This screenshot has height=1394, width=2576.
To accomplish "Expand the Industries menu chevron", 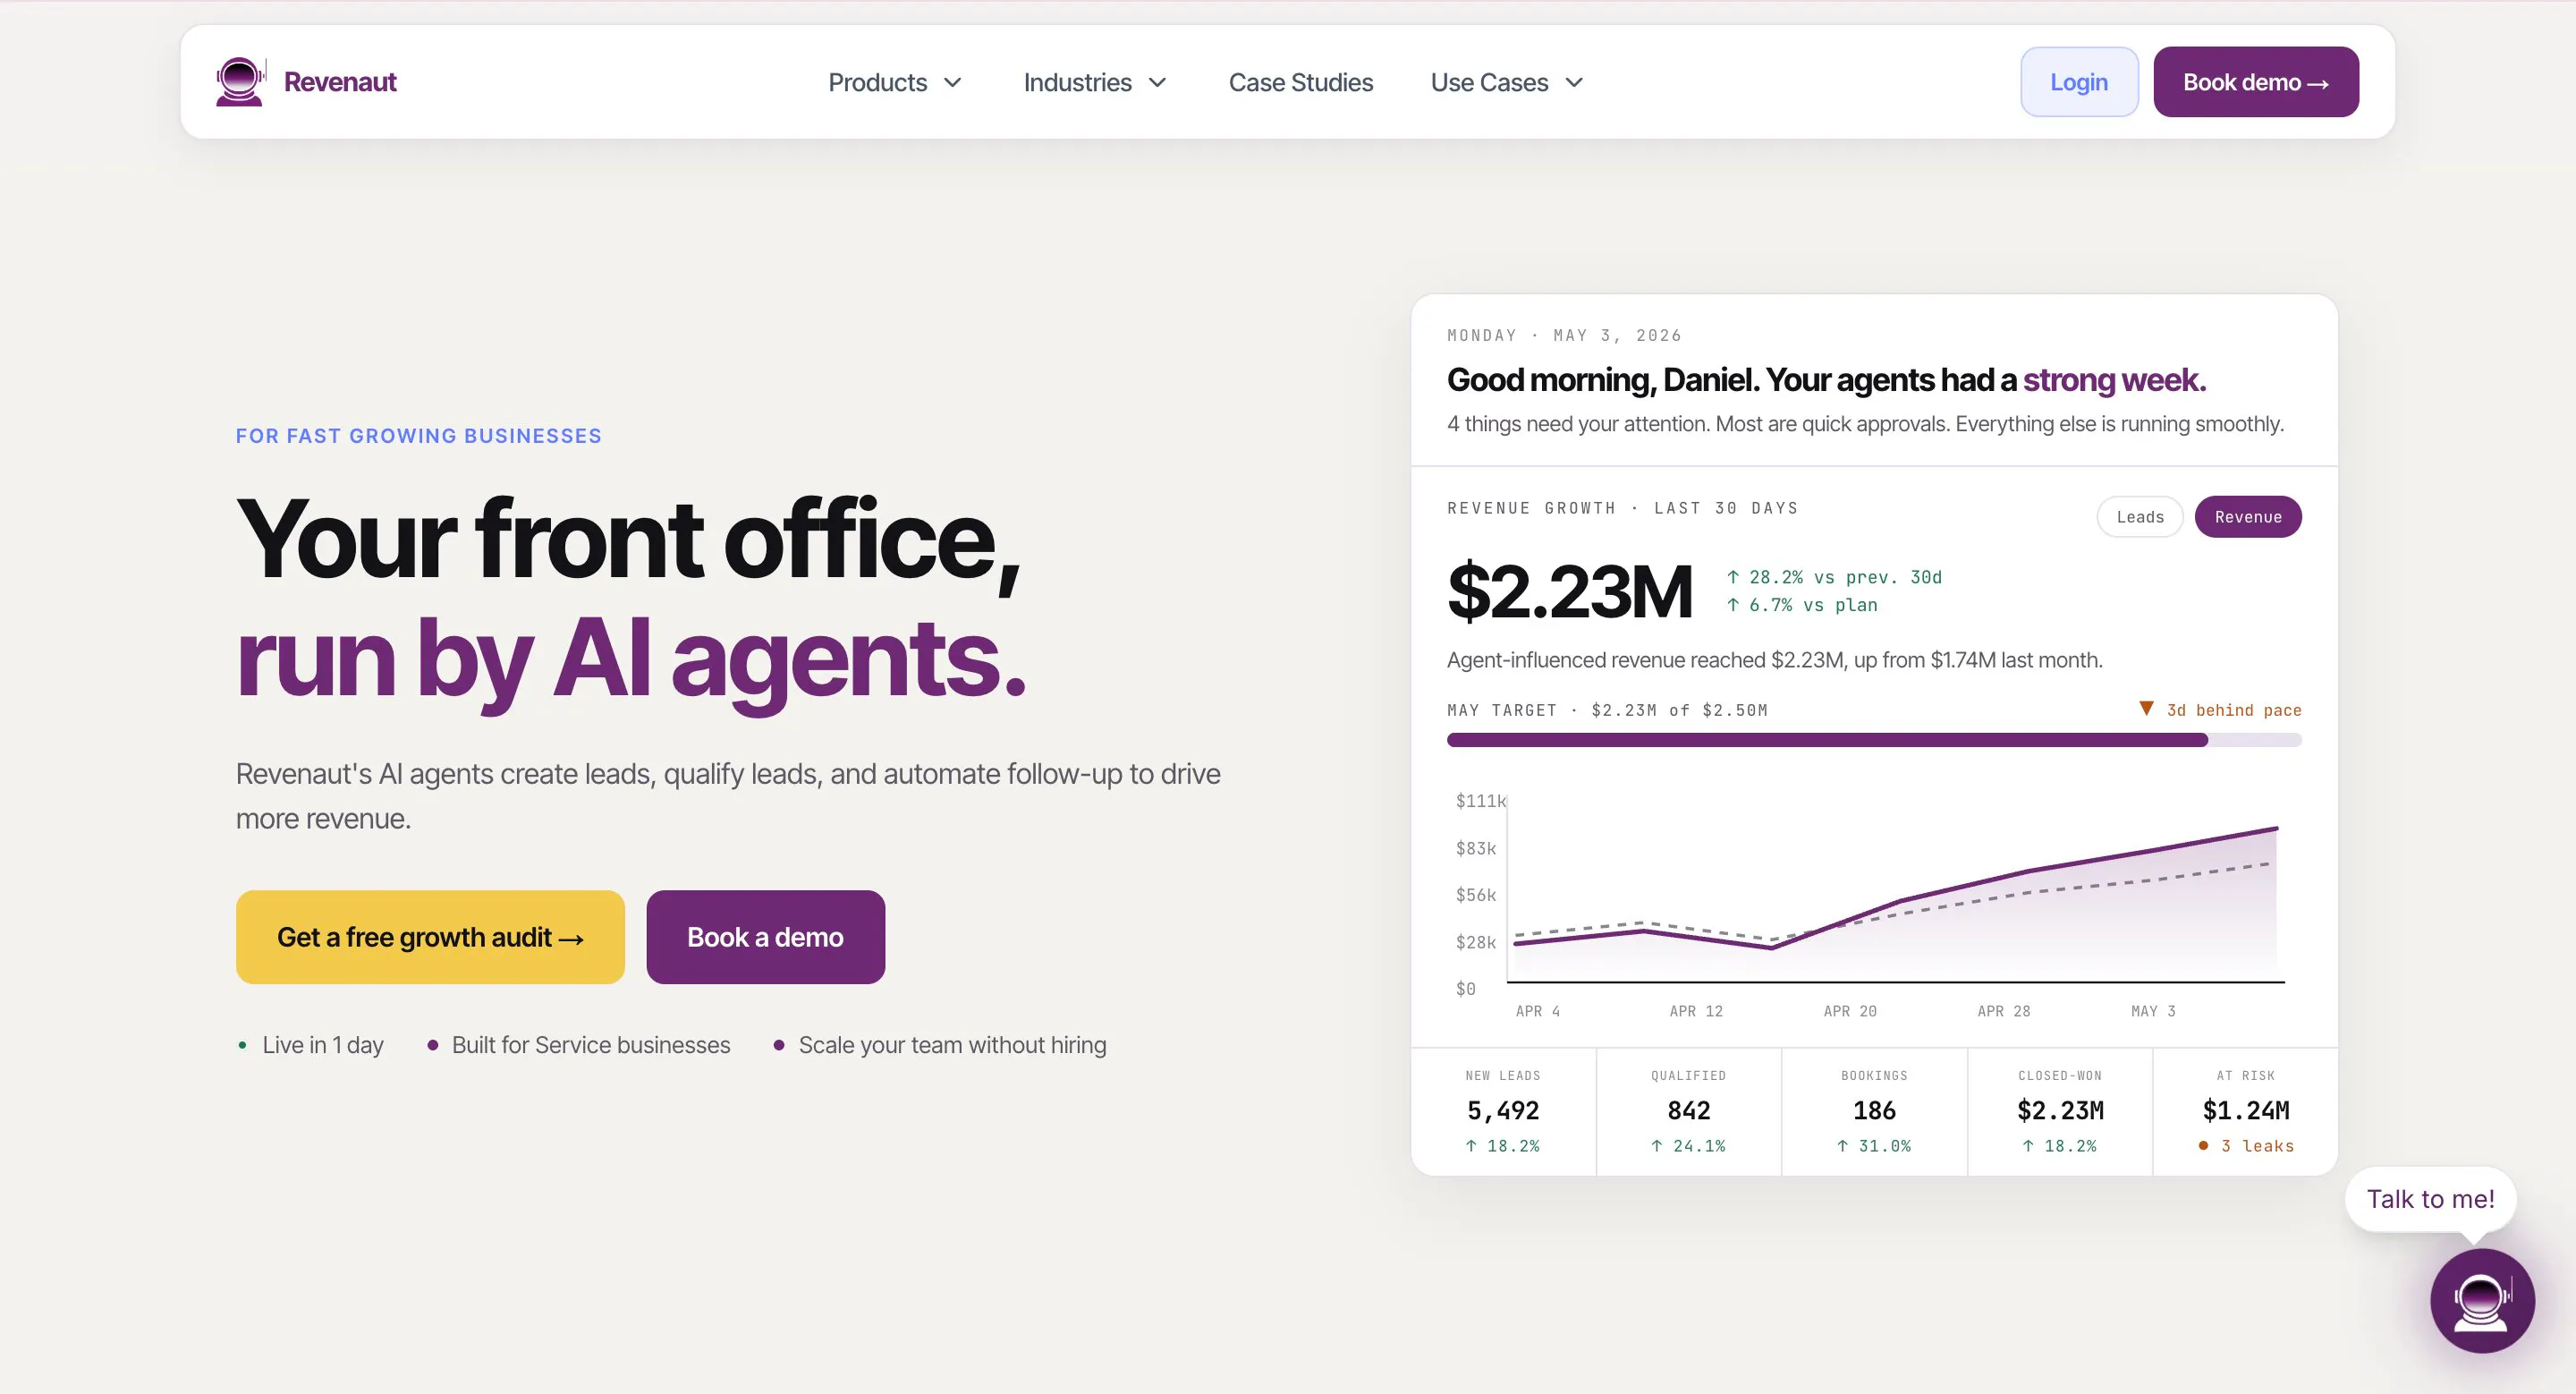I will coord(1157,83).
